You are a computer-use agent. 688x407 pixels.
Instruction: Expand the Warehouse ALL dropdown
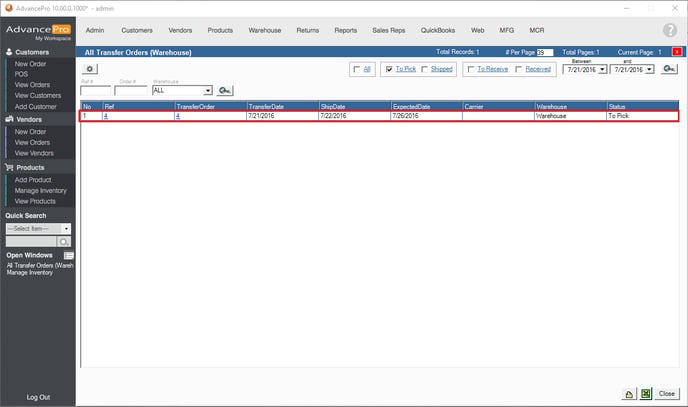[x=207, y=91]
